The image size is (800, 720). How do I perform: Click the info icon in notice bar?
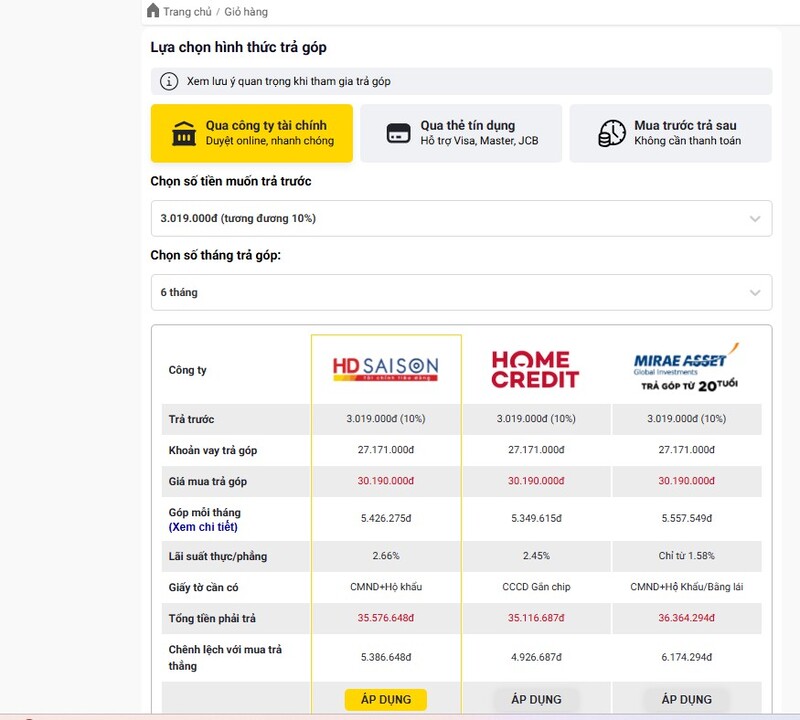coord(169,81)
